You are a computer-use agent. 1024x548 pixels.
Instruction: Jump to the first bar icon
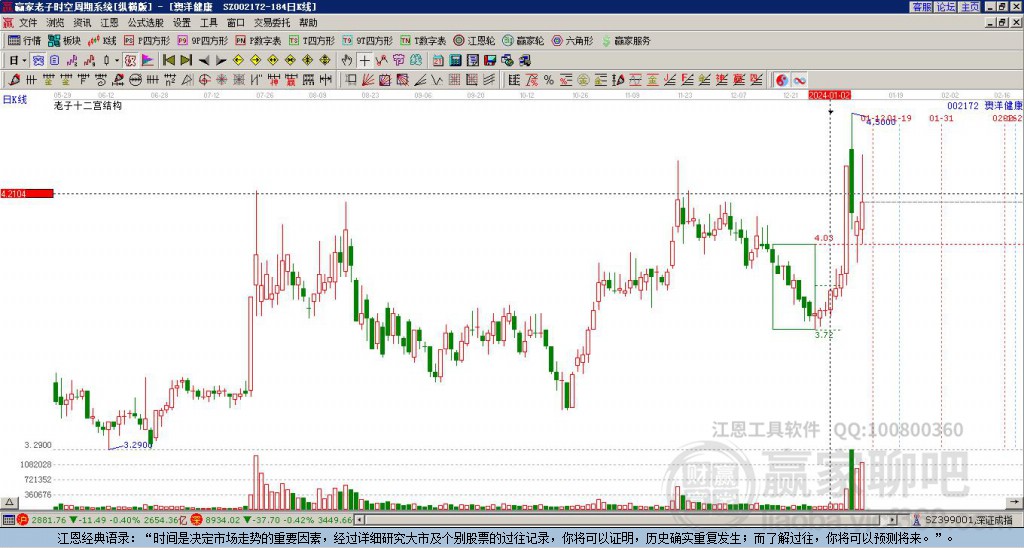click(x=168, y=61)
